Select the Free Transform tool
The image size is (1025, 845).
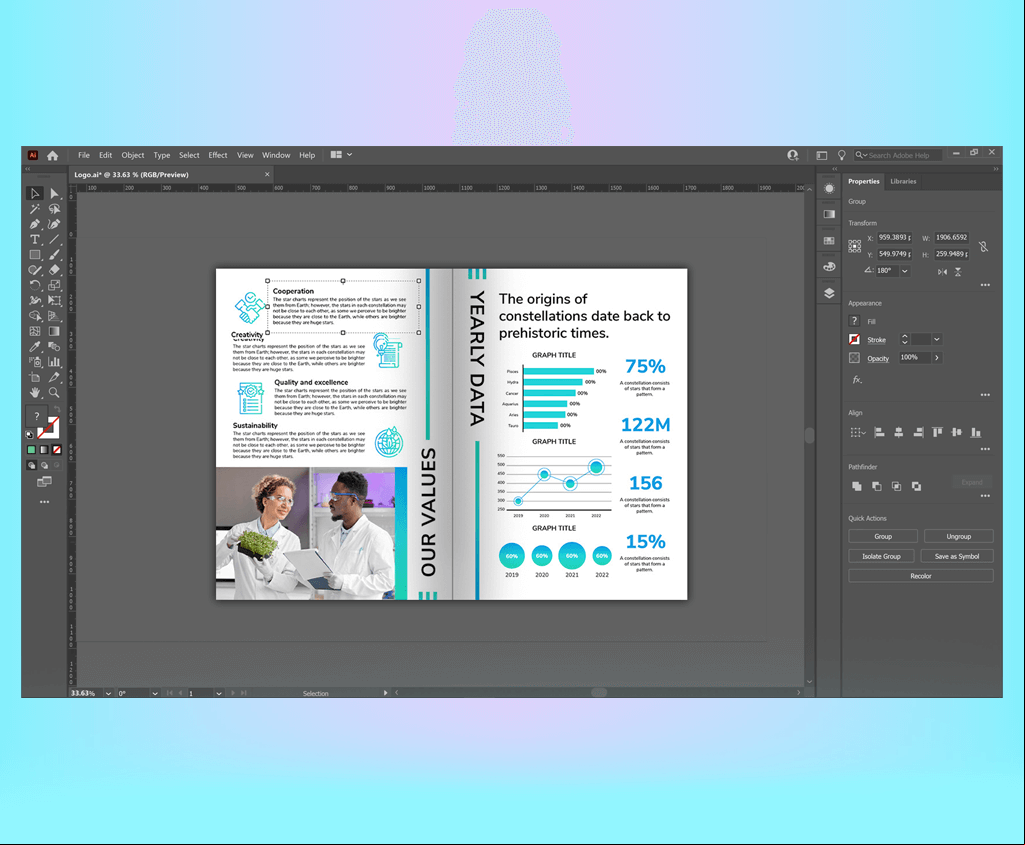pyautogui.click(x=54, y=301)
